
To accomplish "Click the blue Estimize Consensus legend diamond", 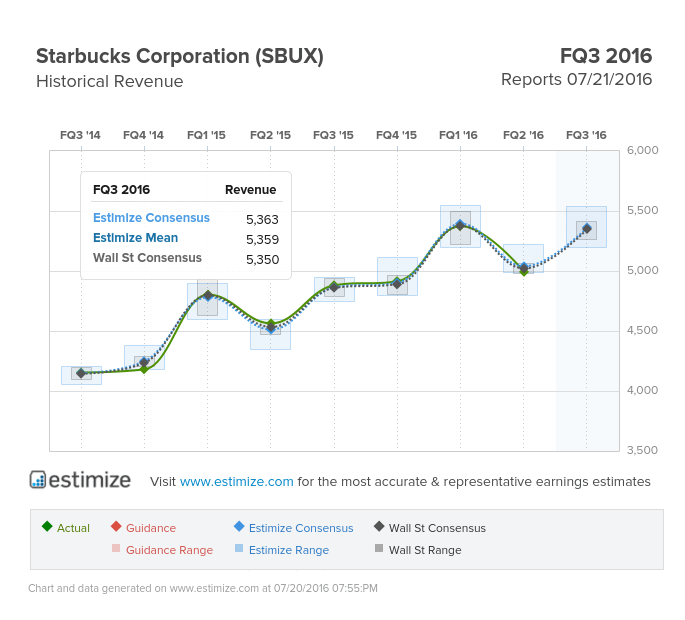I will (239, 526).
